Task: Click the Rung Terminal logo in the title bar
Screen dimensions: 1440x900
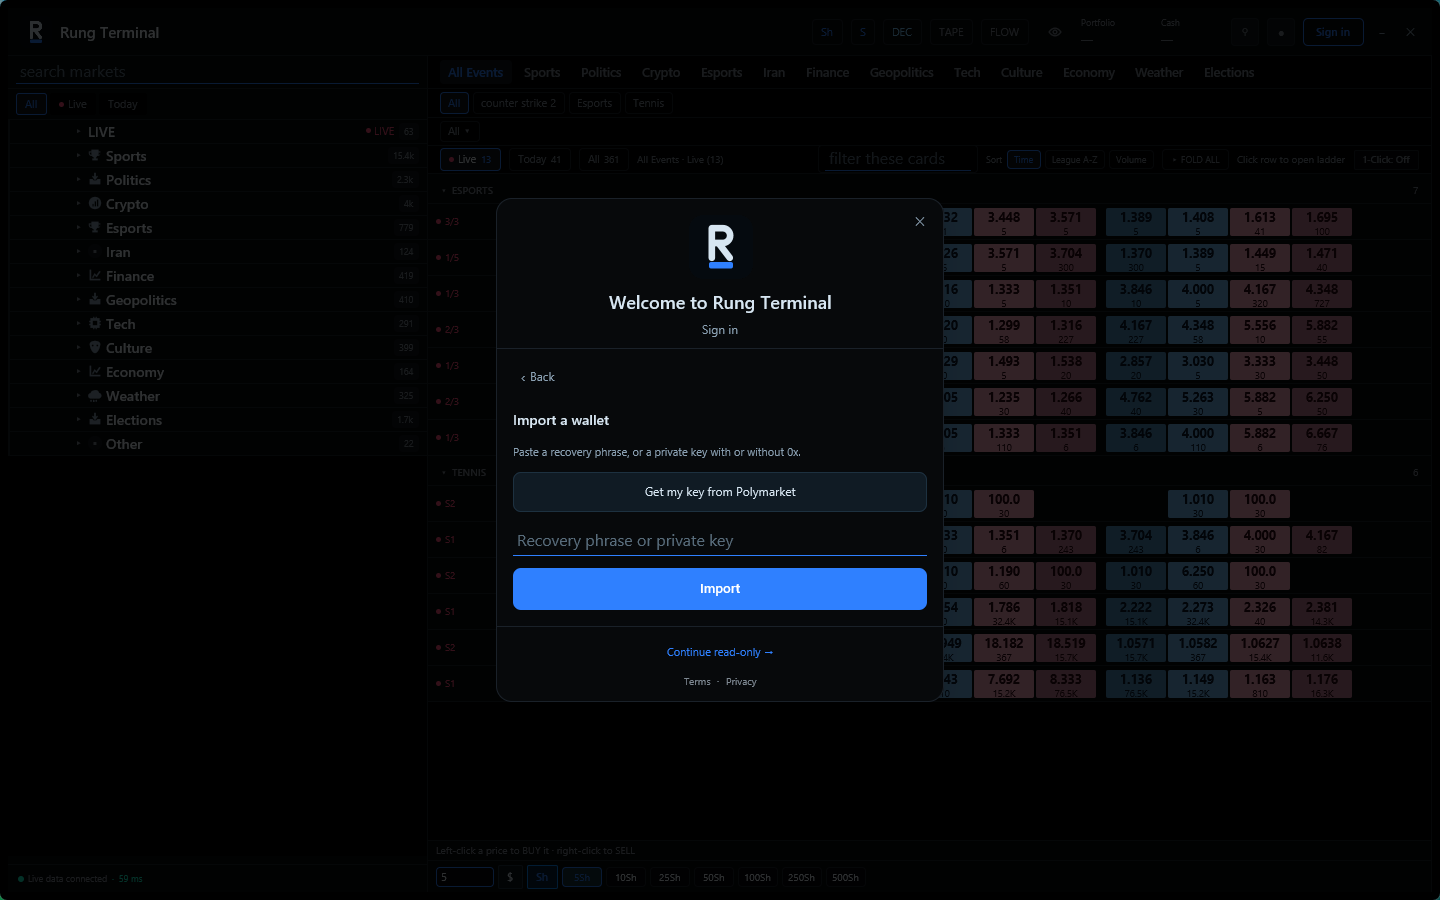Action: pos(36,32)
